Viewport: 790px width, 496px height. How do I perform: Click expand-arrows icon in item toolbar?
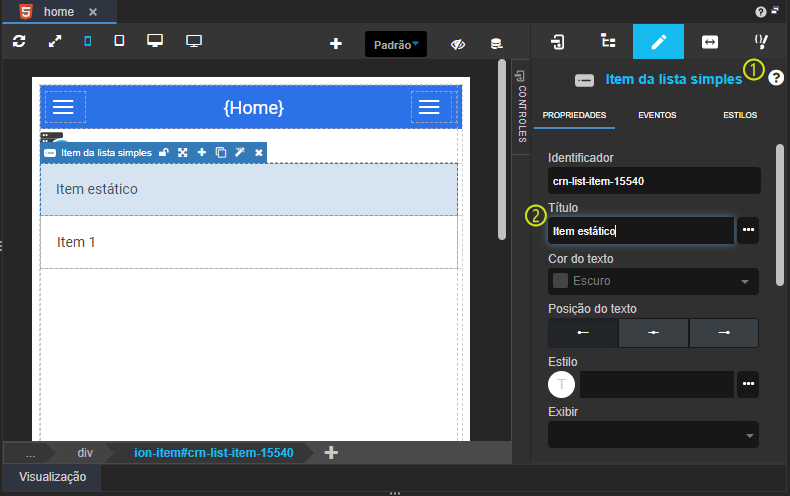click(x=182, y=153)
